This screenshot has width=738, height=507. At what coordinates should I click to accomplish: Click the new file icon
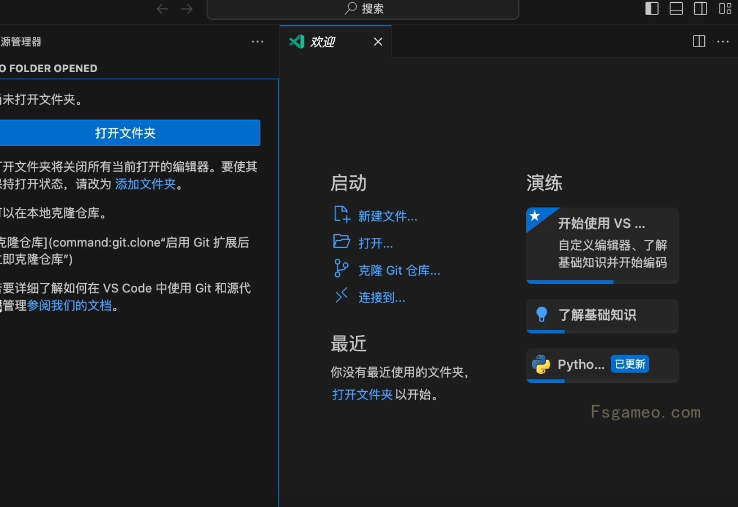pyautogui.click(x=342, y=215)
